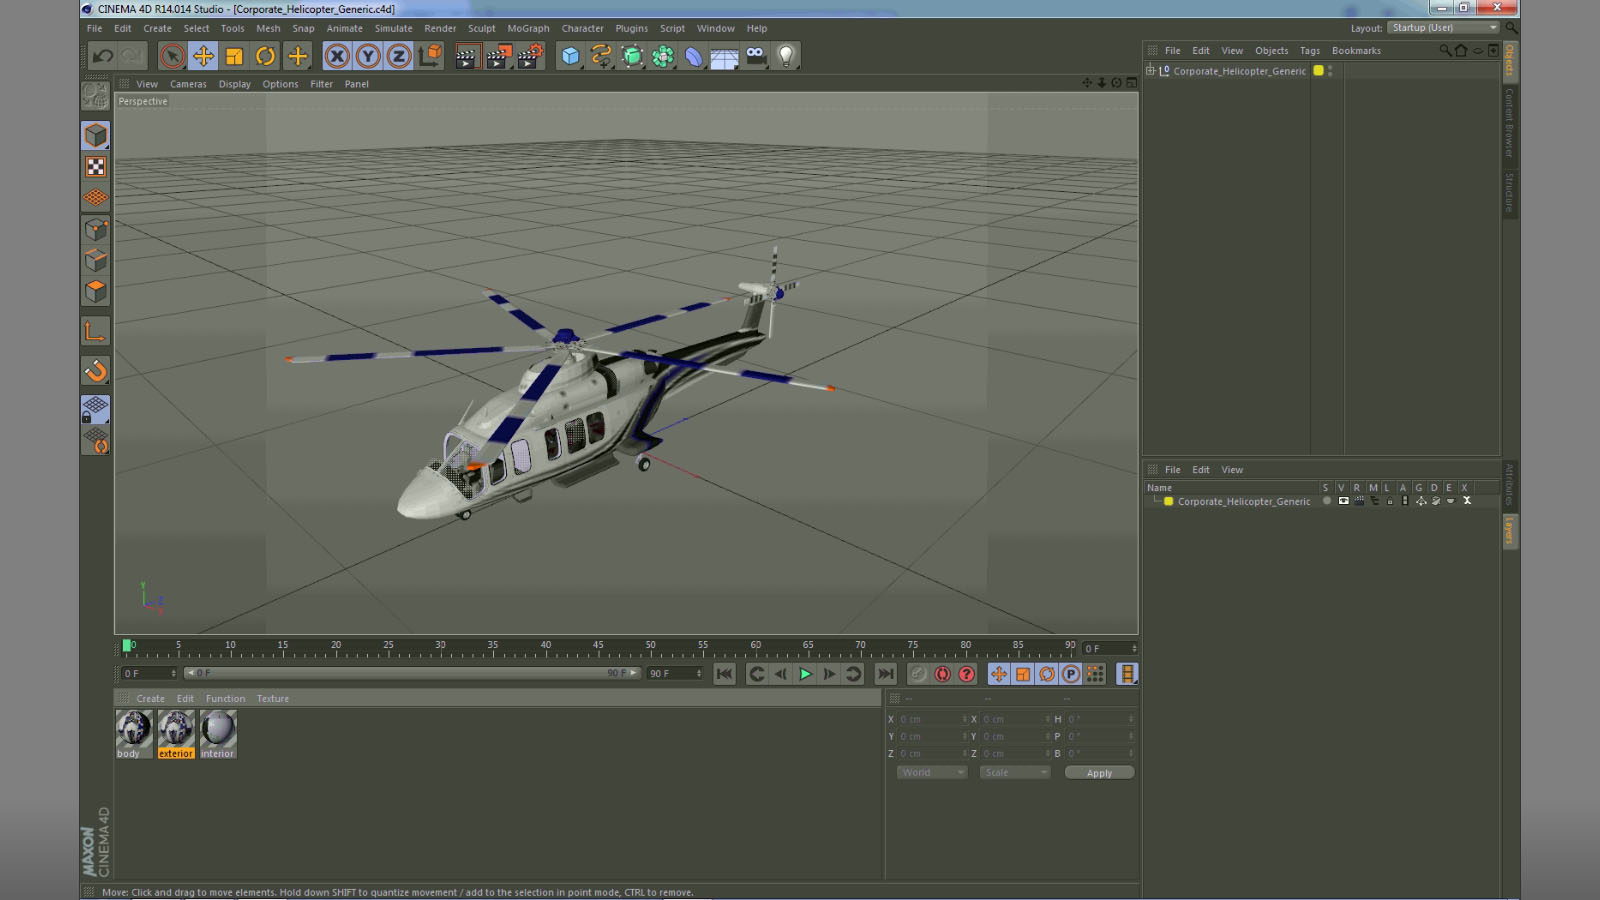Step to the next frame
Viewport: 1600px width, 900px height.
tap(829, 674)
